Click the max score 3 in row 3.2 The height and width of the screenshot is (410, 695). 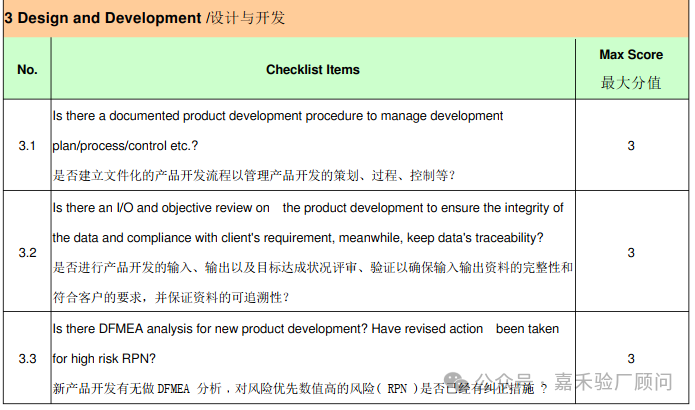click(631, 253)
